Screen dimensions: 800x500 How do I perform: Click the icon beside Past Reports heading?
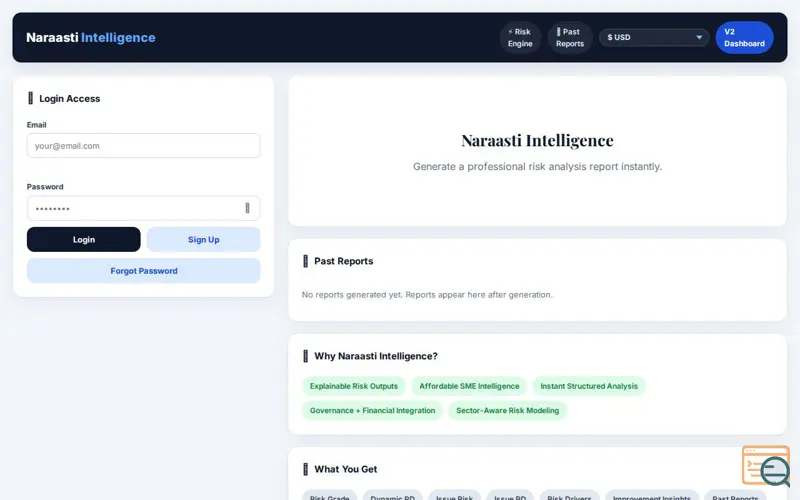click(x=306, y=261)
